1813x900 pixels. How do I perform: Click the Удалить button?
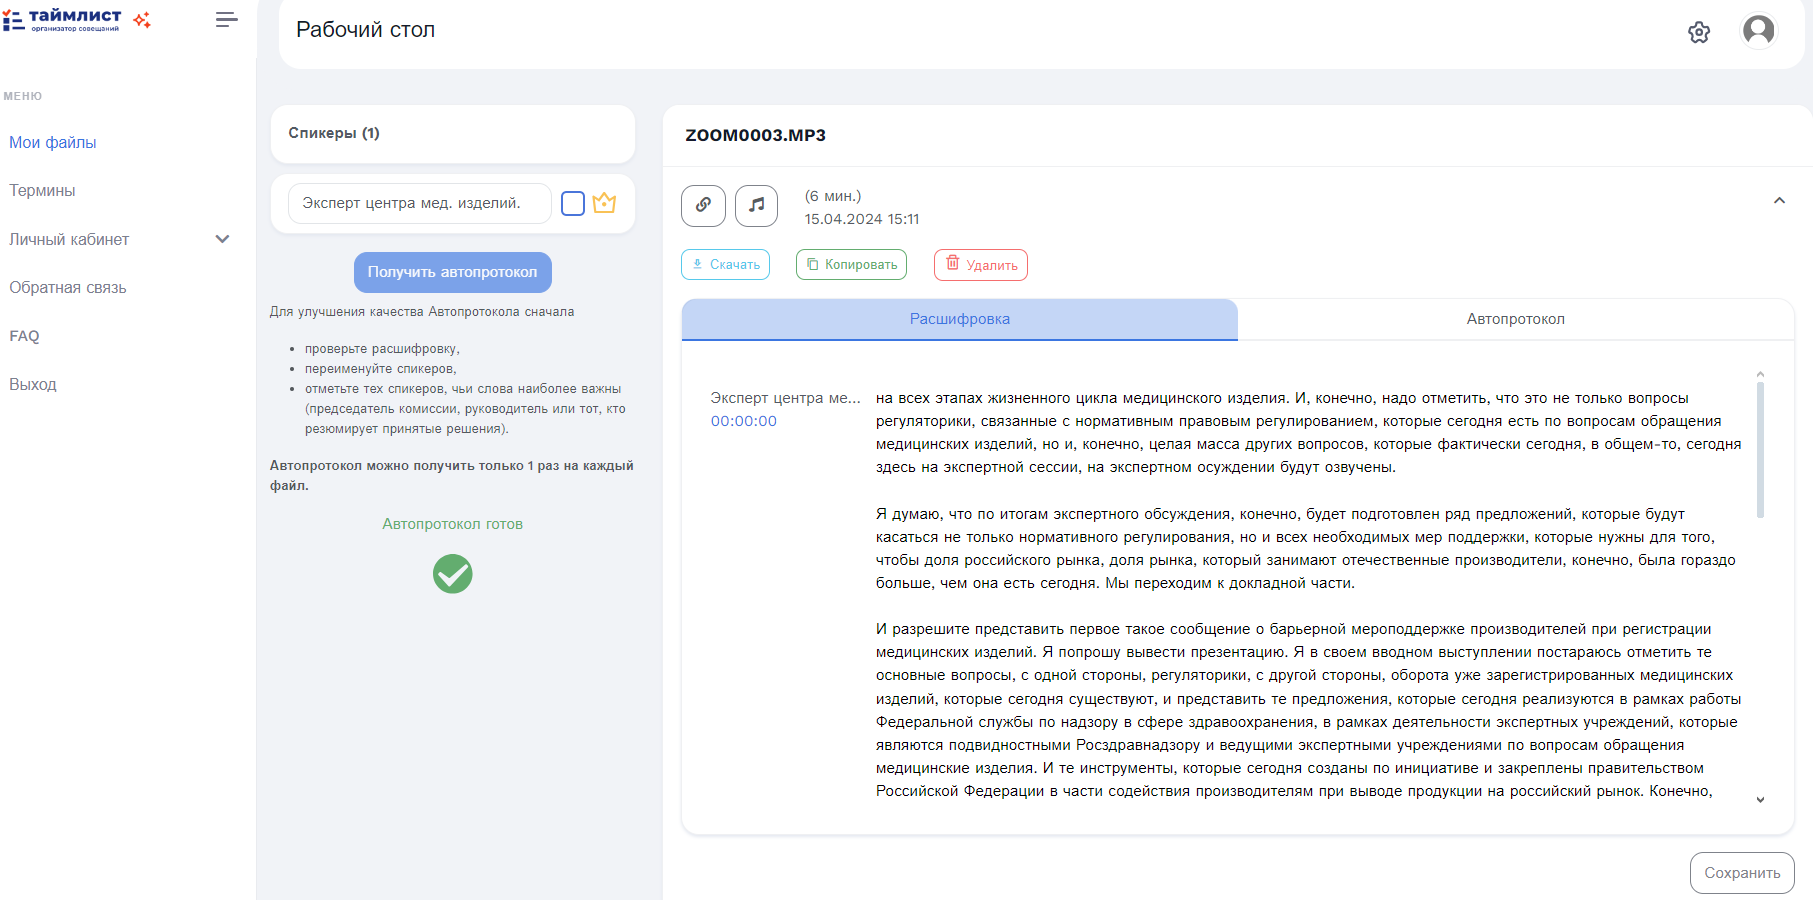pos(980,265)
